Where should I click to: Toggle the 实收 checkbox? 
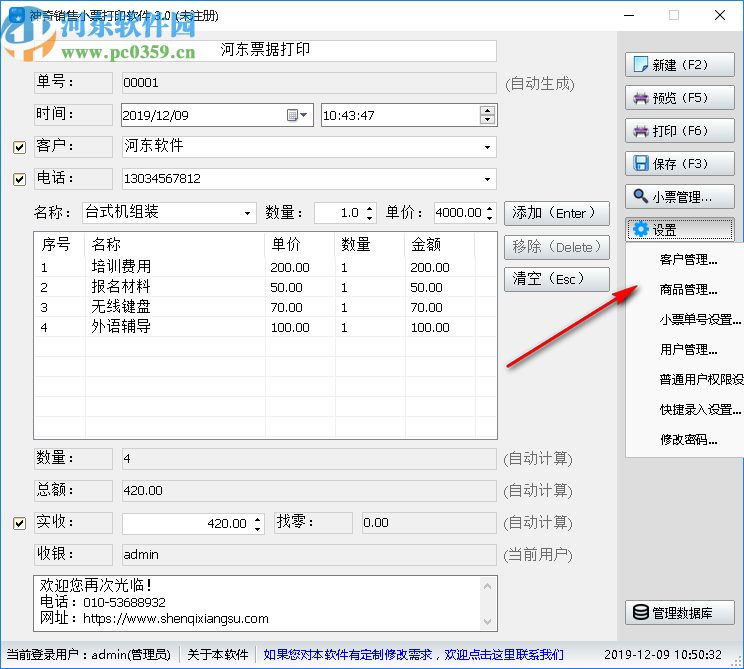(19, 523)
